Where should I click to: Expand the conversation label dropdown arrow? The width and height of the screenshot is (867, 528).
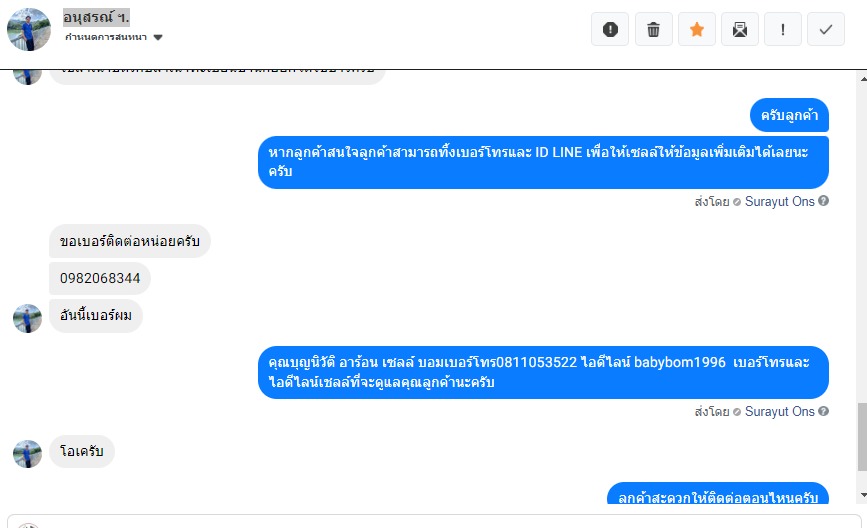click(158, 38)
